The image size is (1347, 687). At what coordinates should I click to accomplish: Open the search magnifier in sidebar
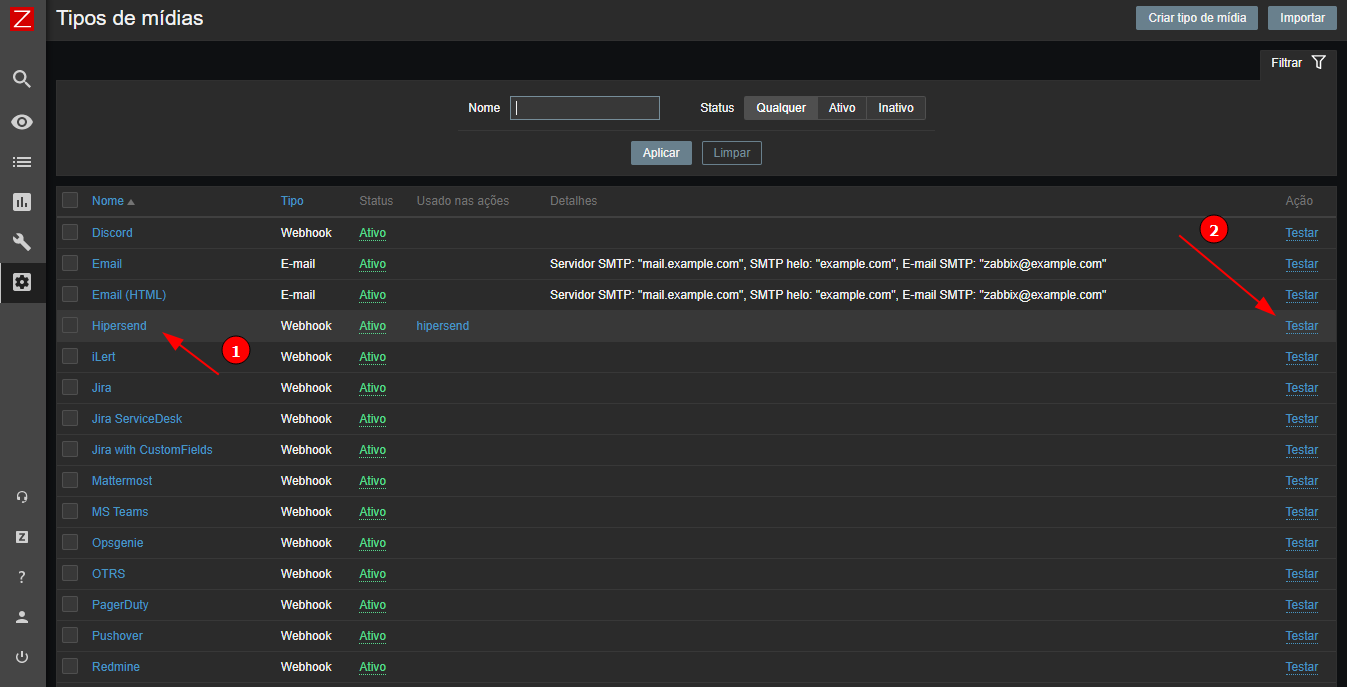[22, 79]
